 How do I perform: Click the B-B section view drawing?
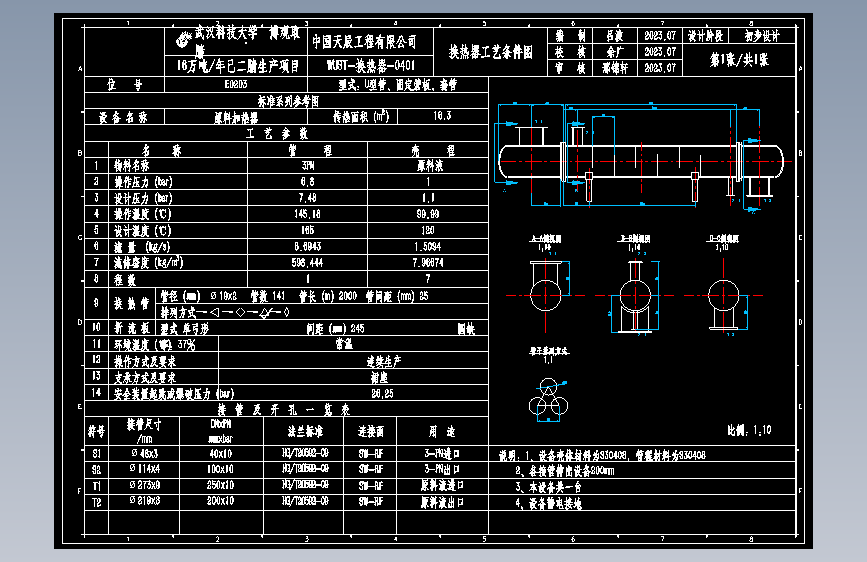tap(635, 296)
